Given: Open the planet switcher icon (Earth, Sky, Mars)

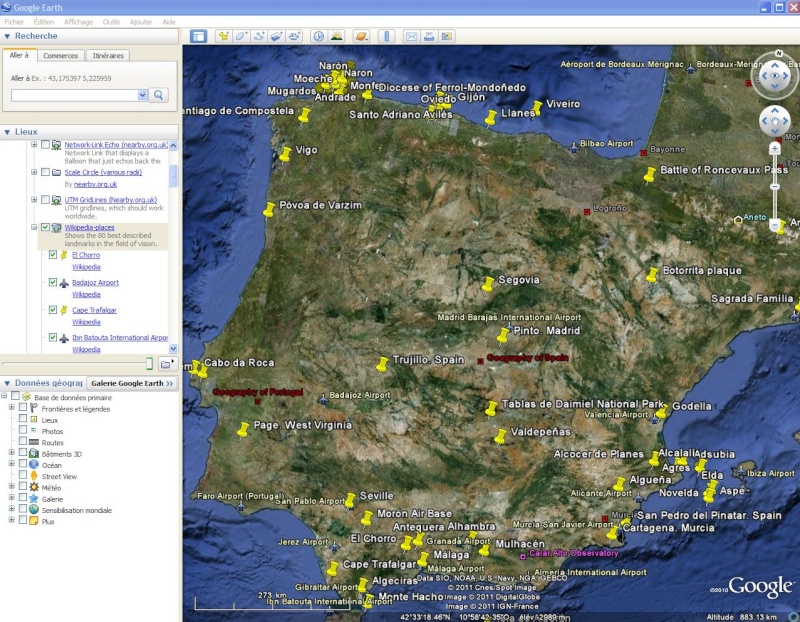Looking at the screenshot, I should coord(361,36).
